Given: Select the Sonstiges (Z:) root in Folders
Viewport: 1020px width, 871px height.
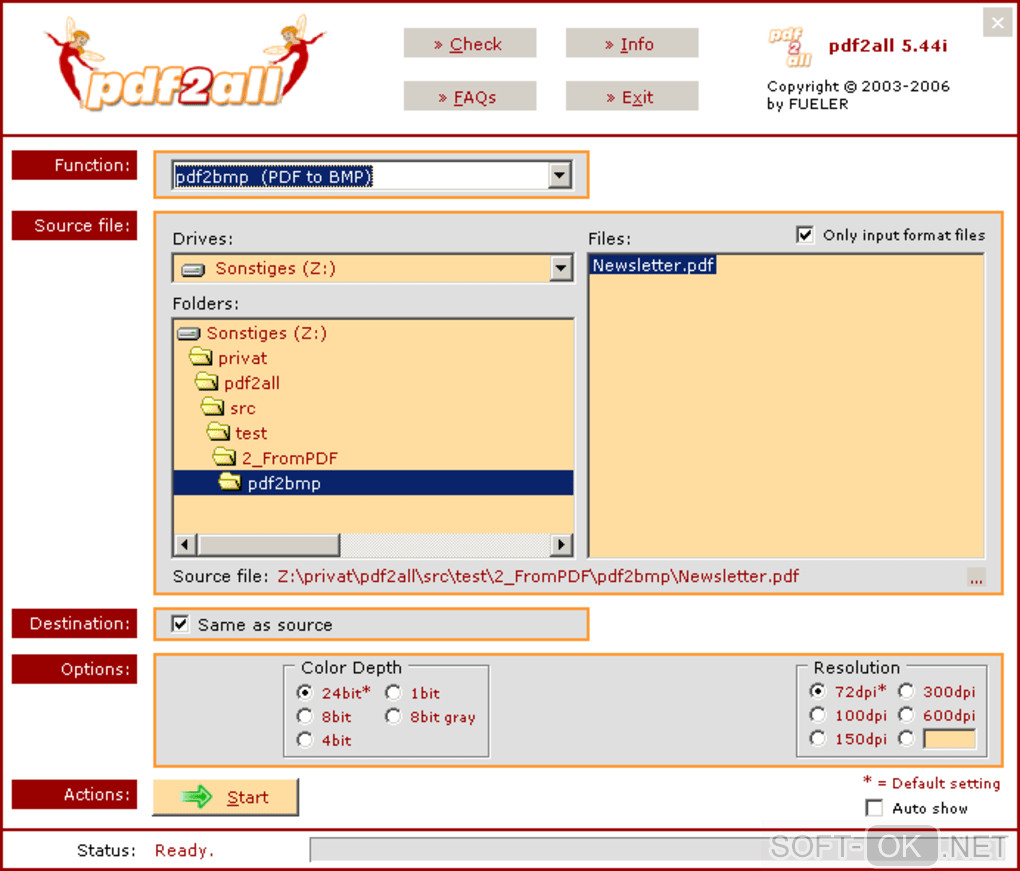Looking at the screenshot, I should click(x=266, y=333).
